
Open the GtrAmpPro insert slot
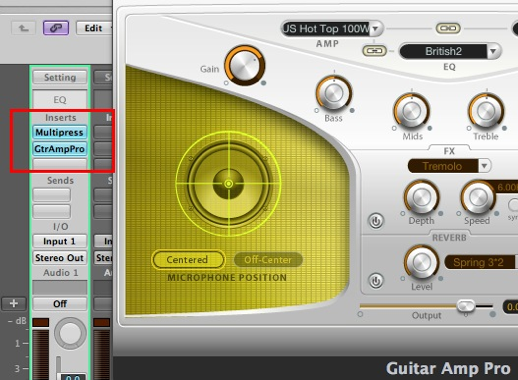[x=60, y=149]
